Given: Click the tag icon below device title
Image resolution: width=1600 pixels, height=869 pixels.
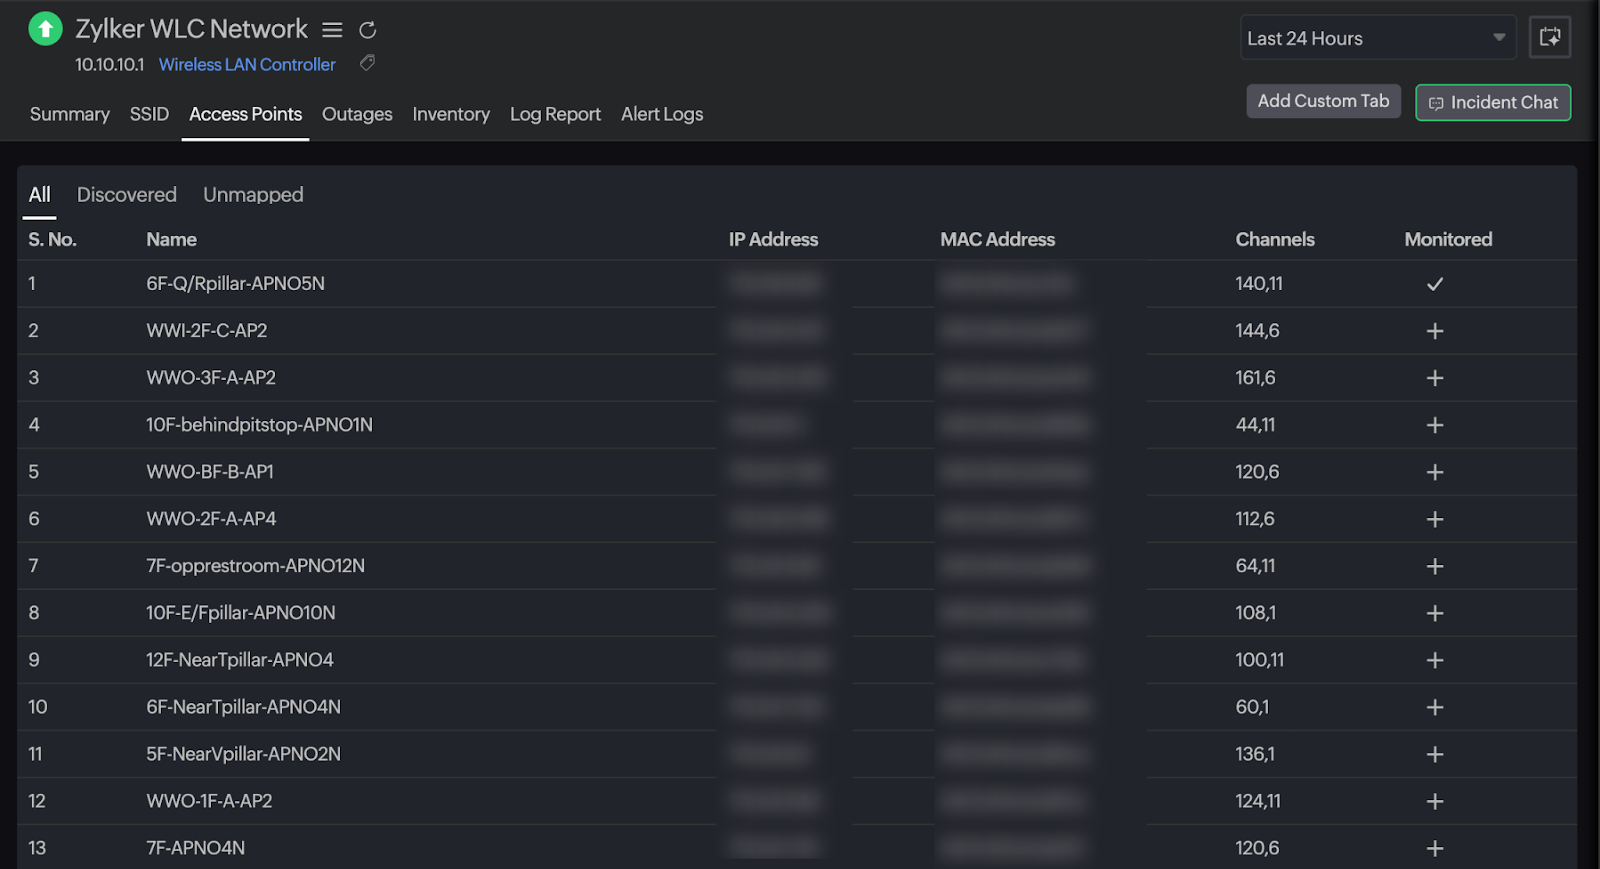Looking at the screenshot, I should (367, 63).
